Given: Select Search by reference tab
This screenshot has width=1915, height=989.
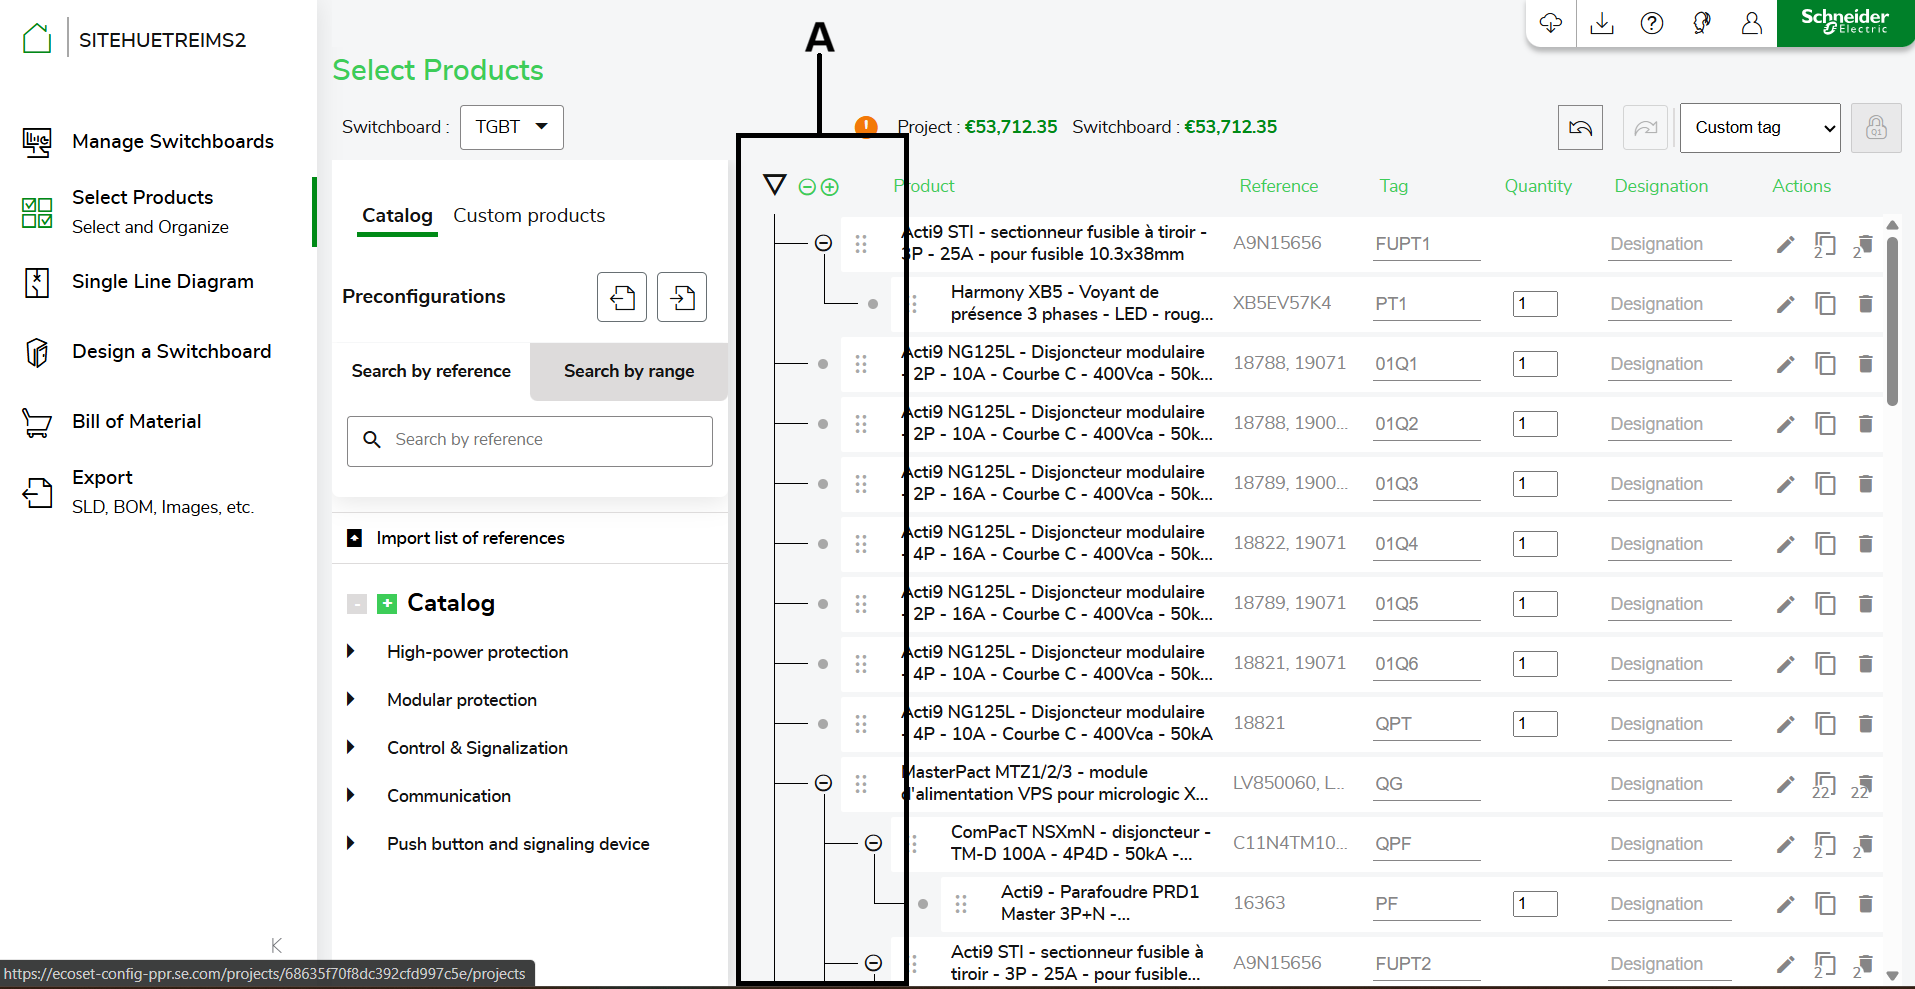Looking at the screenshot, I should click(x=431, y=371).
